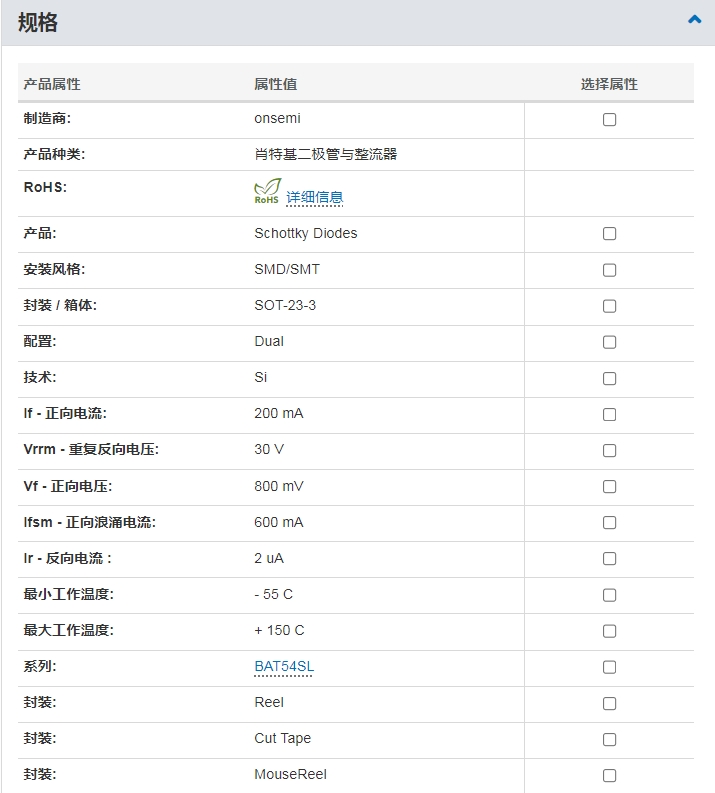Viewport: 715px width, 793px height.
Task: Click the 产品属性 column header
Action: [52, 84]
